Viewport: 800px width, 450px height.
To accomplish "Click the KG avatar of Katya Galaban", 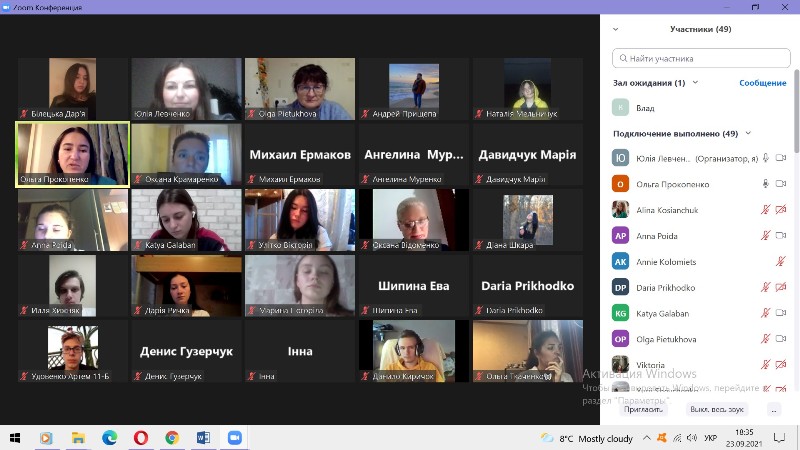I will pyautogui.click(x=620, y=313).
